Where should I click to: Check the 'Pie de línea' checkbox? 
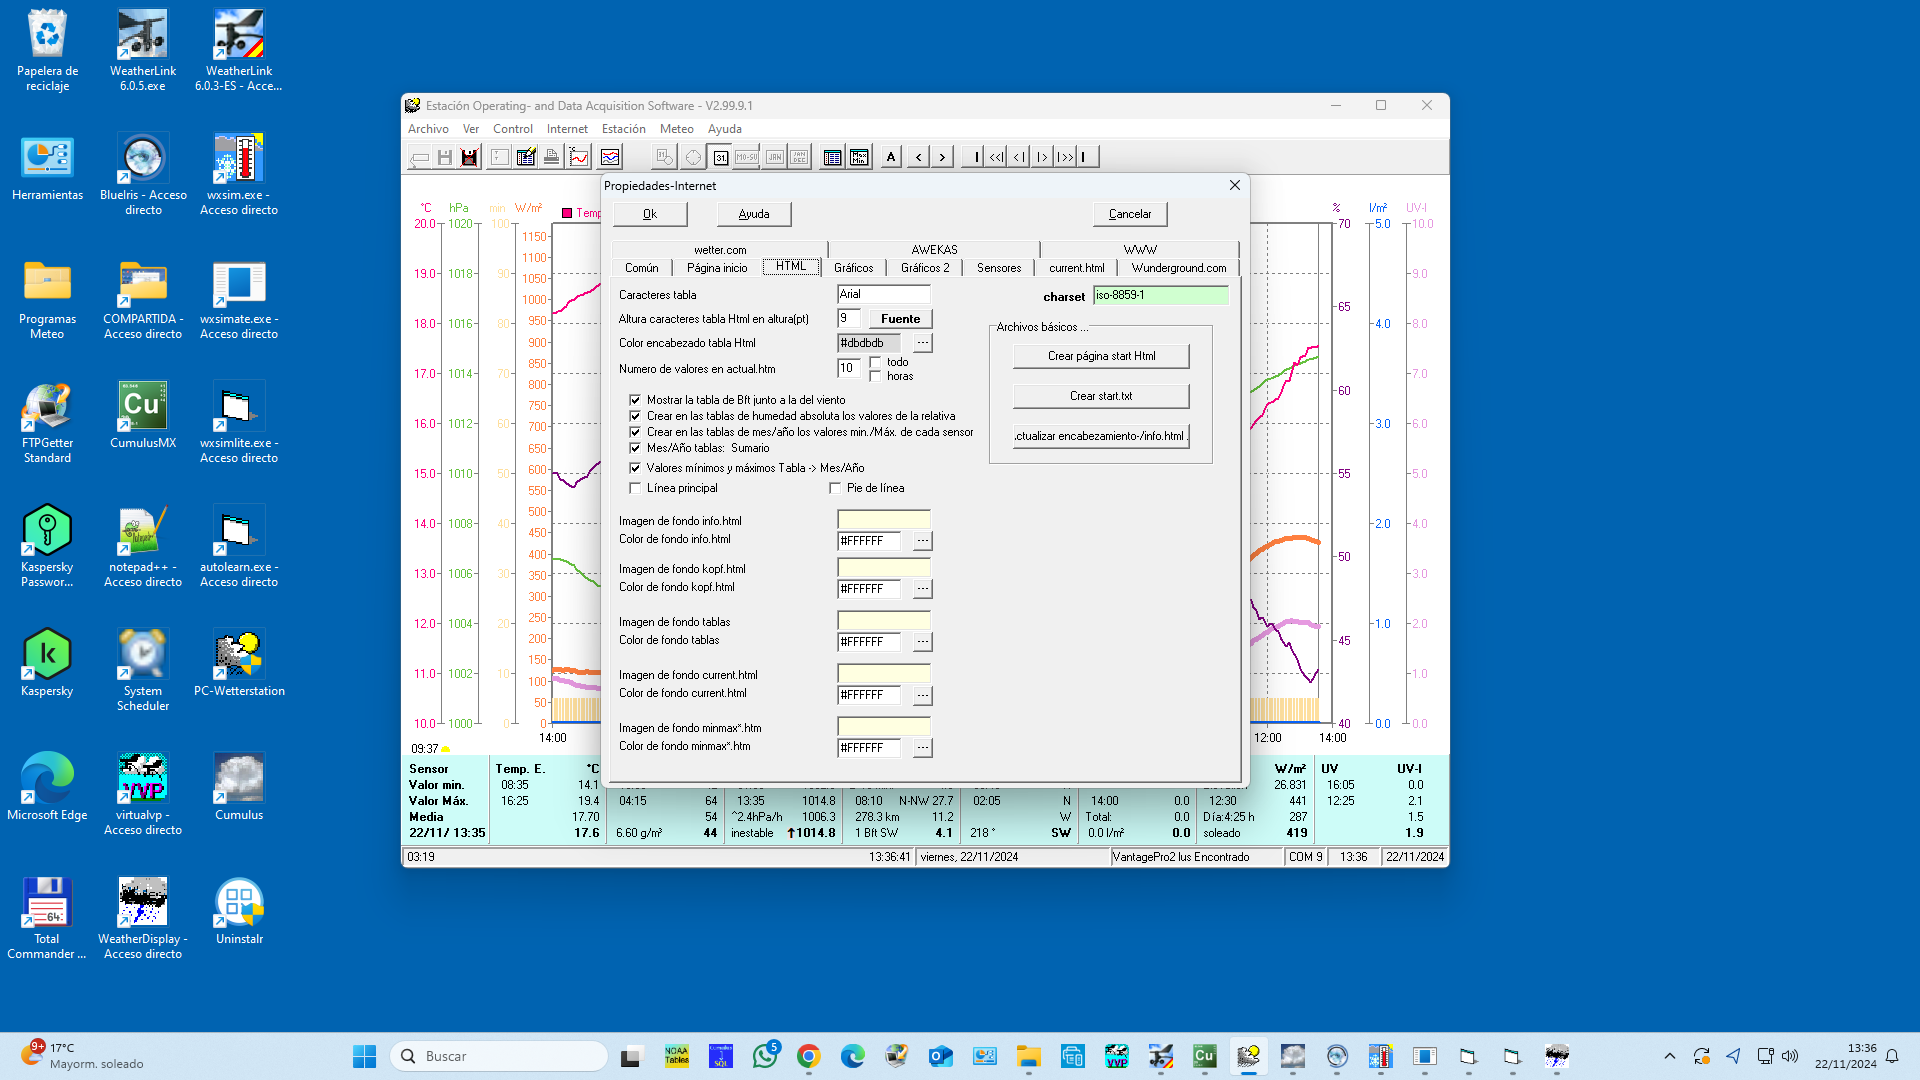tap(835, 488)
